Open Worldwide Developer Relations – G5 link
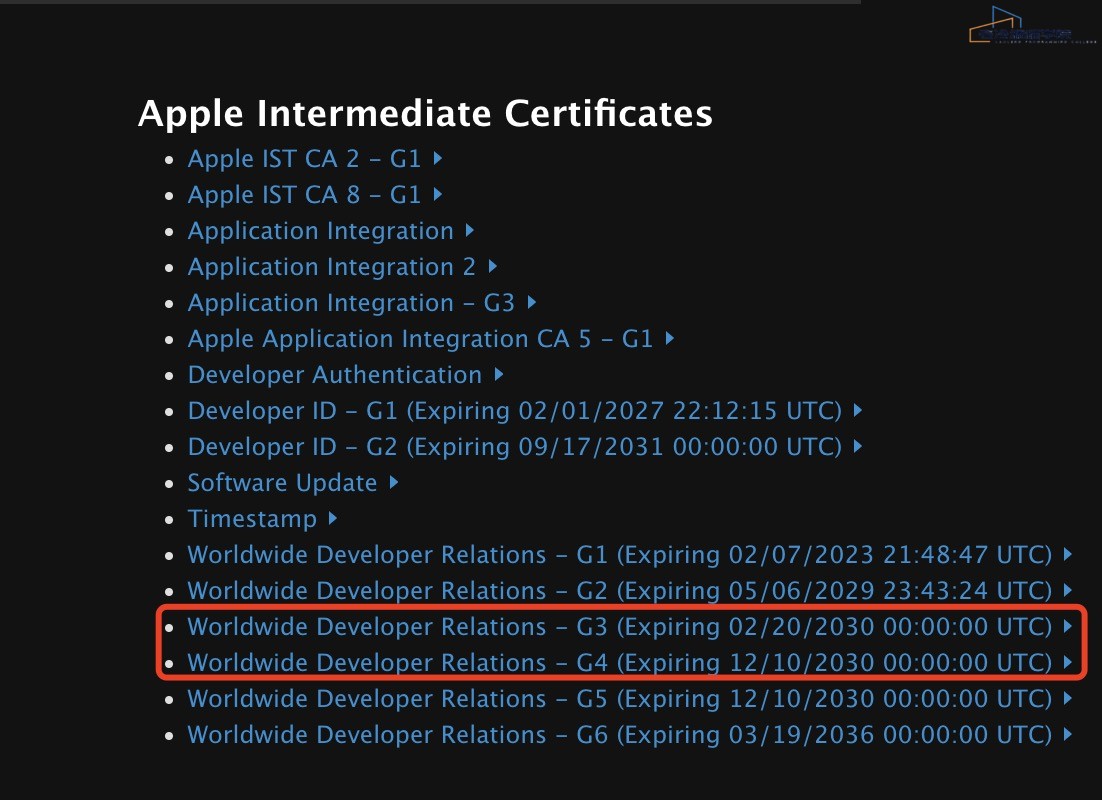 point(620,699)
